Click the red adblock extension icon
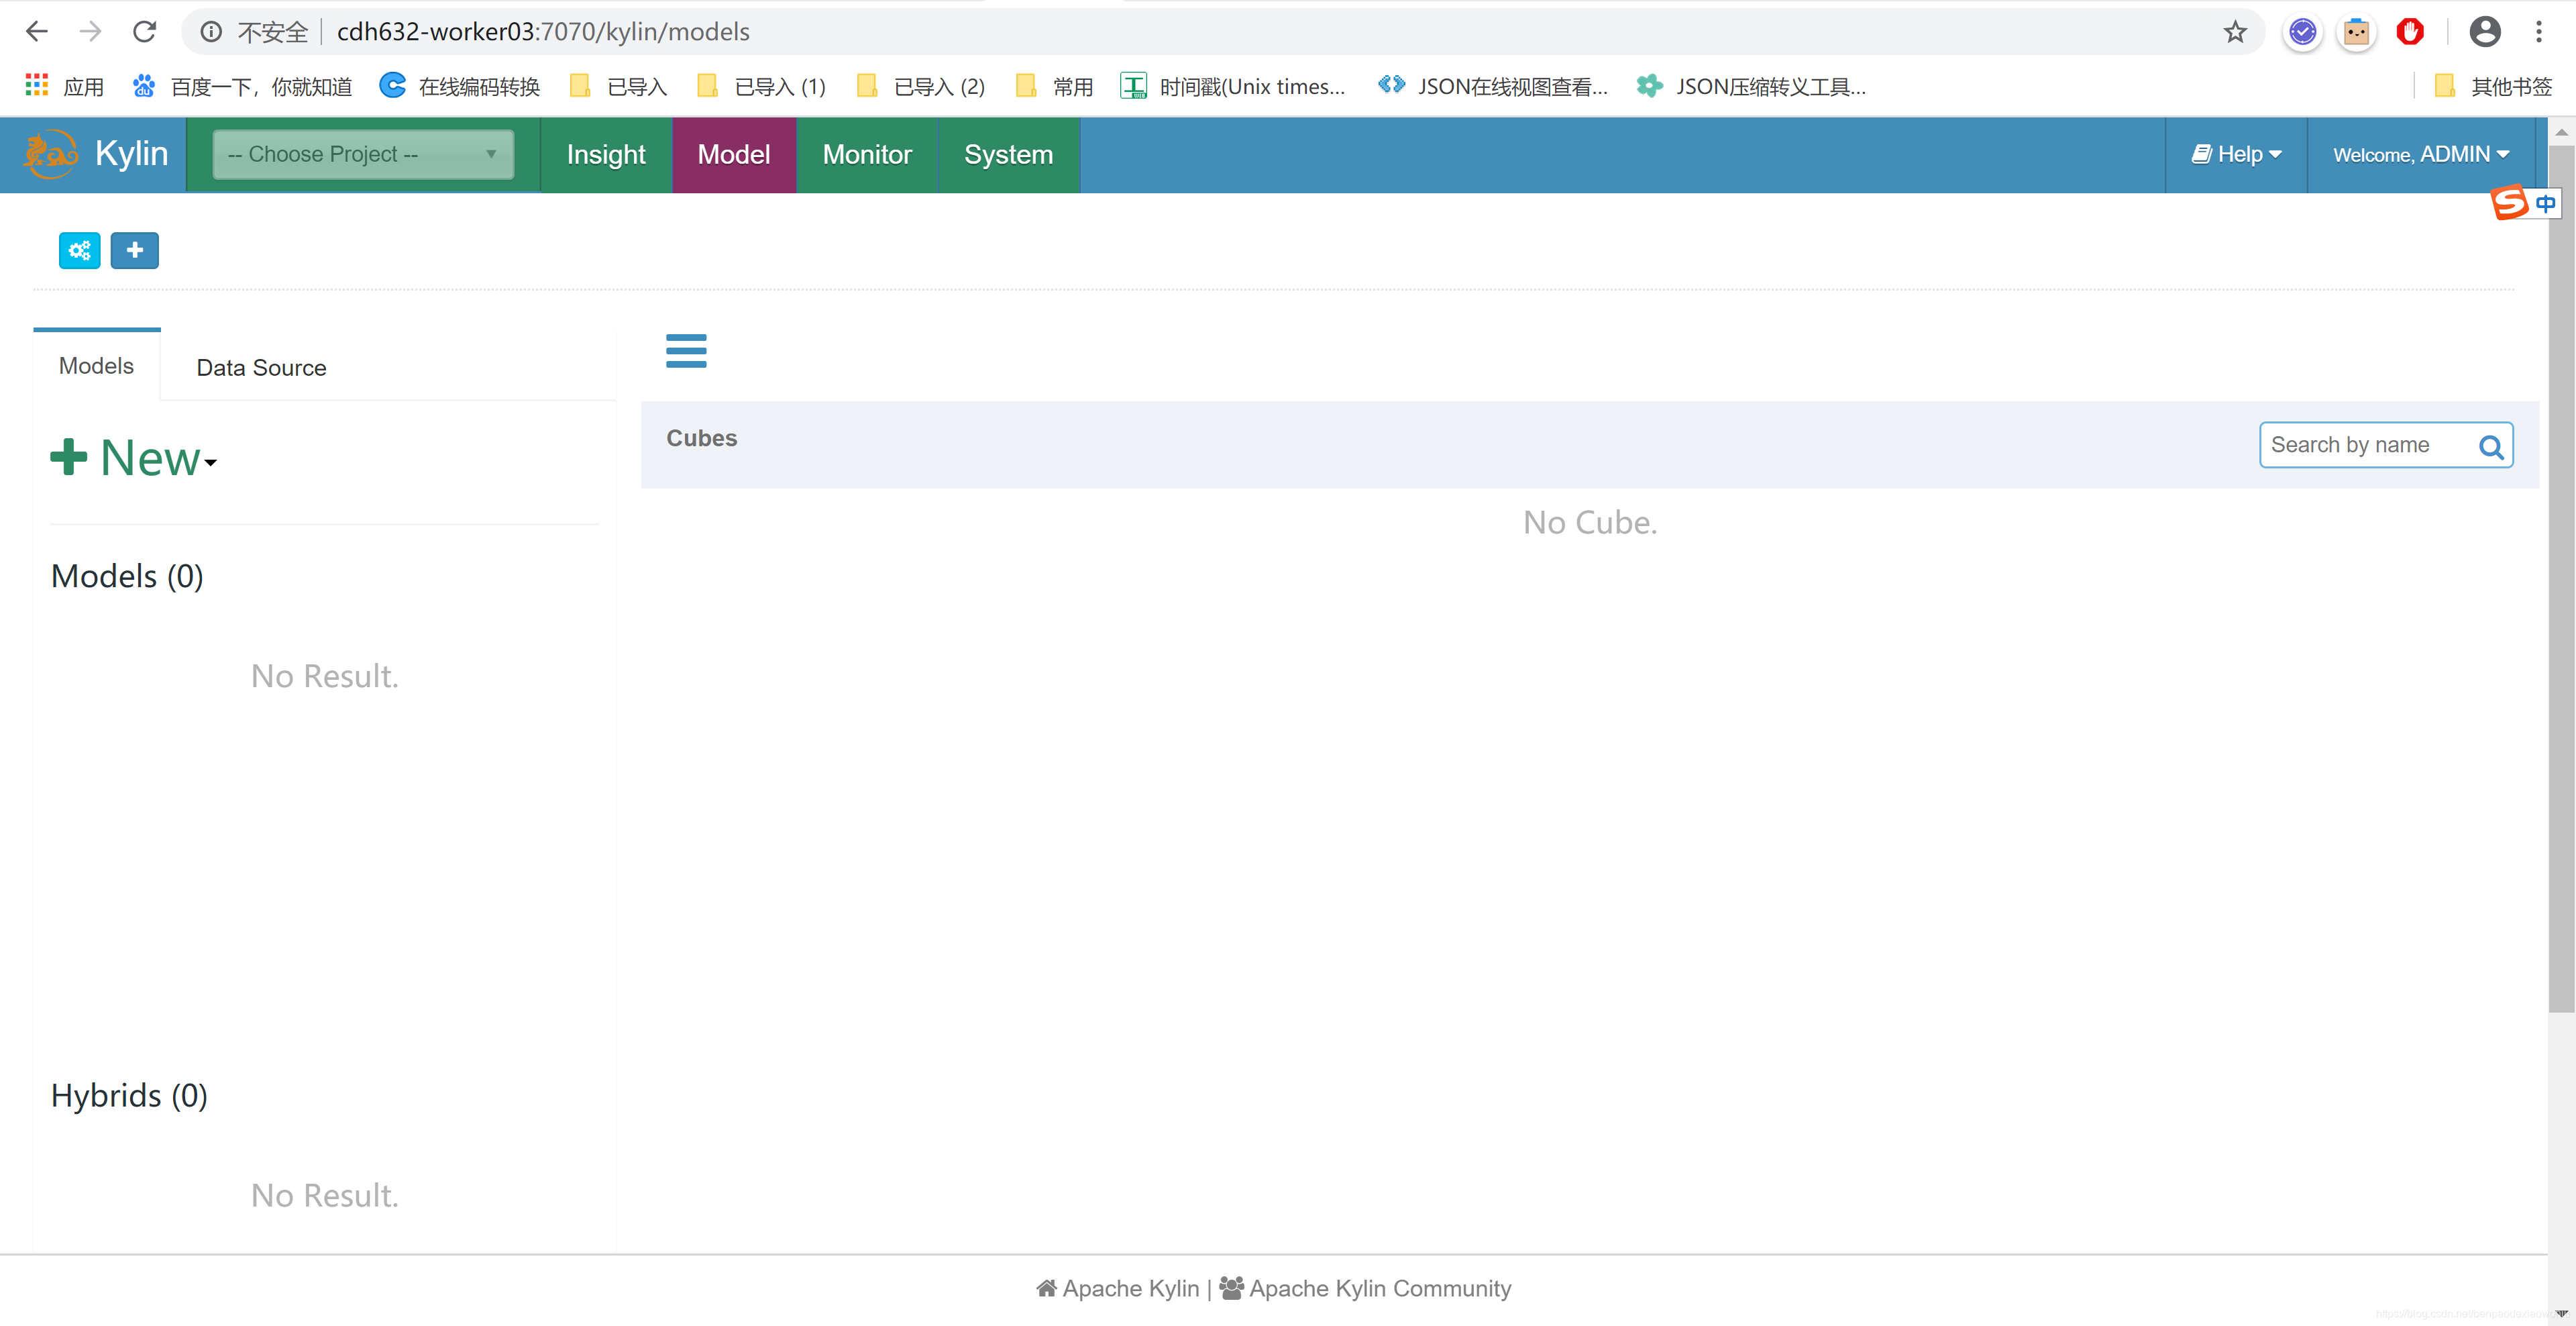Image resolution: width=2576 pixels, height=1326 pixels. click(x=2409, y=32)
